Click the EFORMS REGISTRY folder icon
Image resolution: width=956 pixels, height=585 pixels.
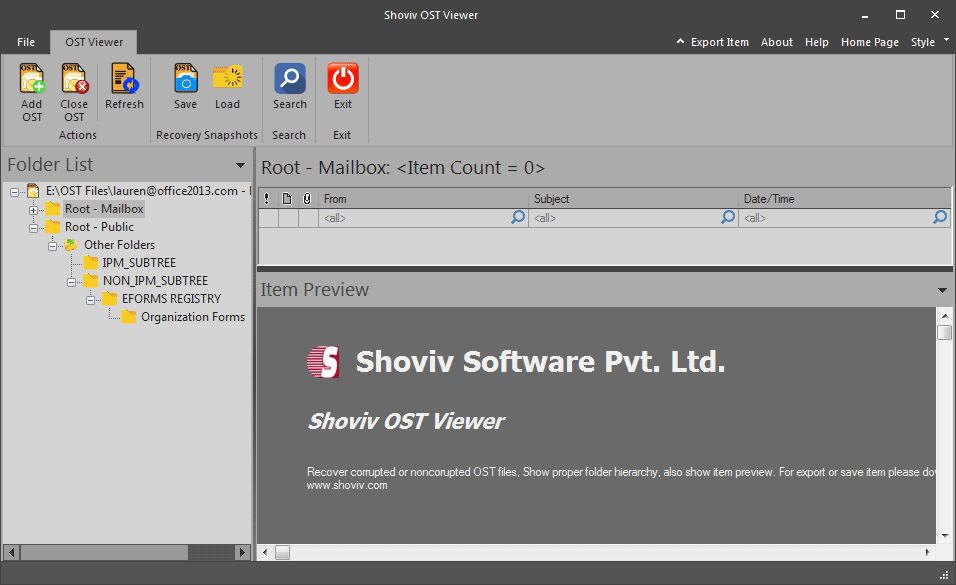pyautogui.click(x=109, y=299)
